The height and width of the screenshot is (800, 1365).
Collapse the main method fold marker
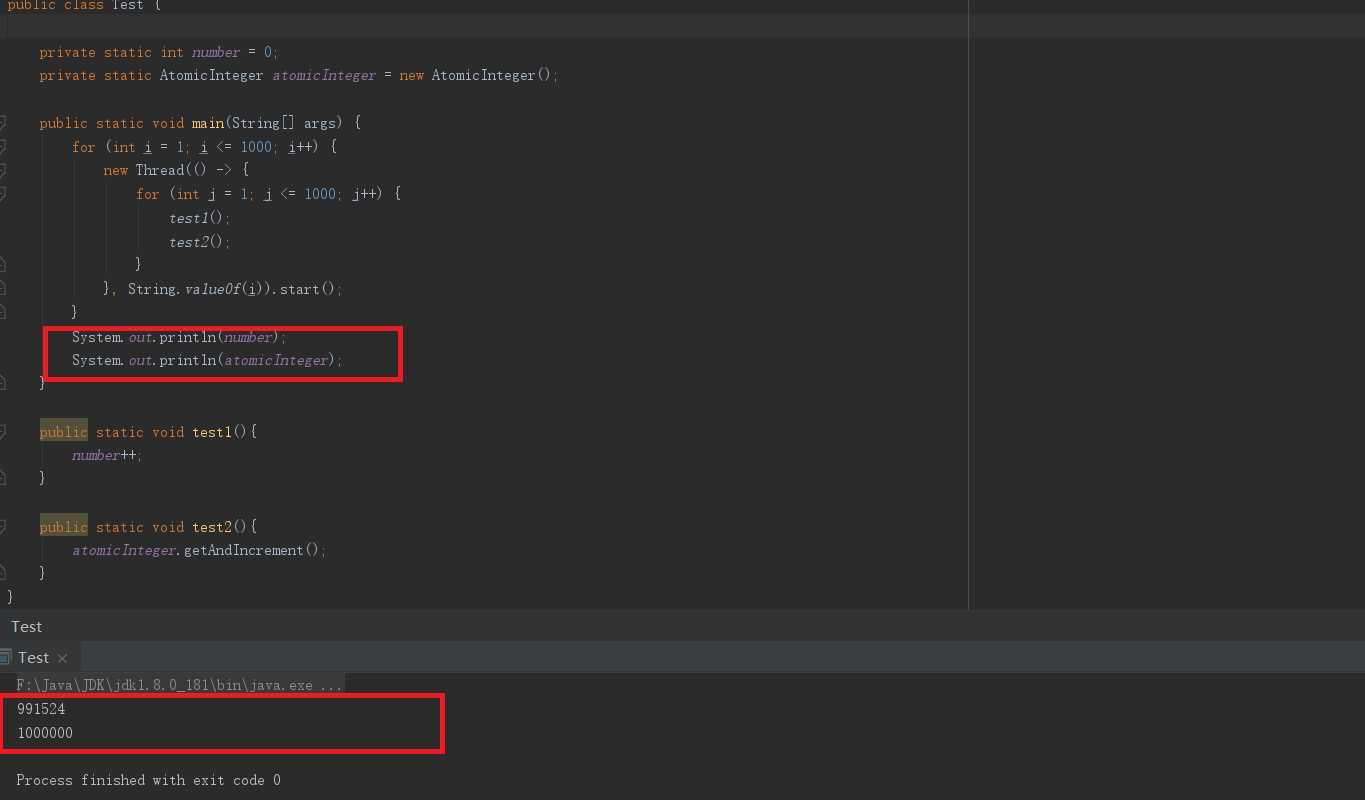coord(2,123)
